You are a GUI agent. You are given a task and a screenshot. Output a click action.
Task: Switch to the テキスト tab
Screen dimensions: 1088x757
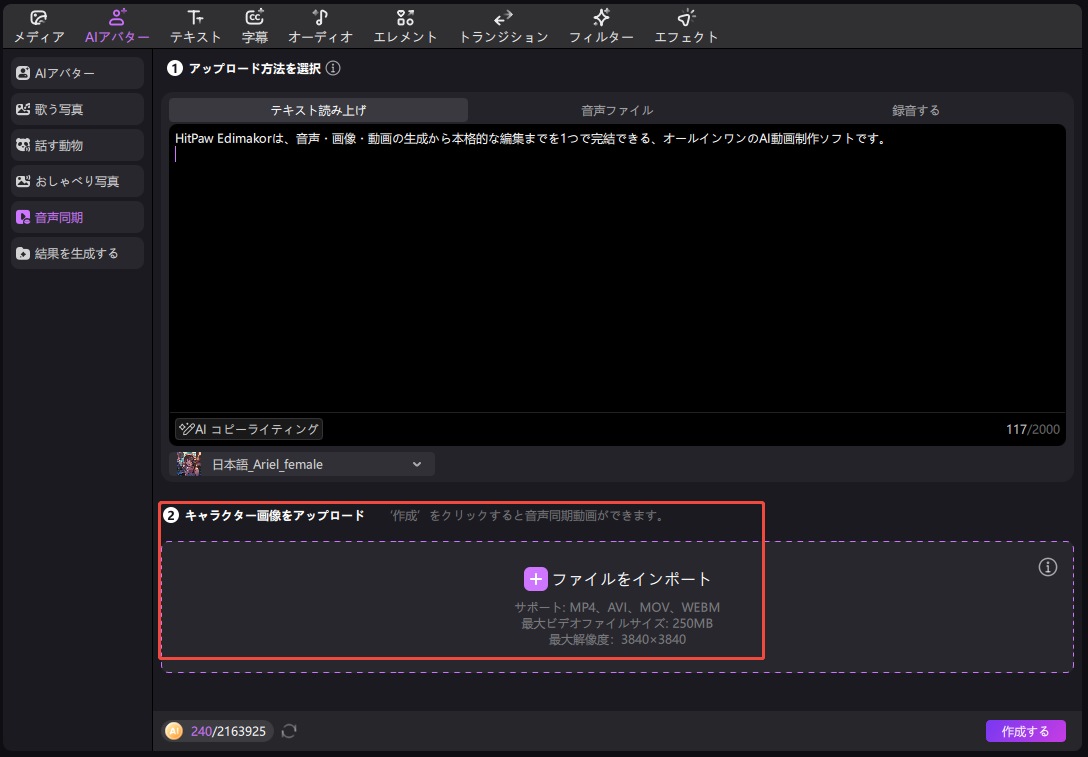coord(196,26)
